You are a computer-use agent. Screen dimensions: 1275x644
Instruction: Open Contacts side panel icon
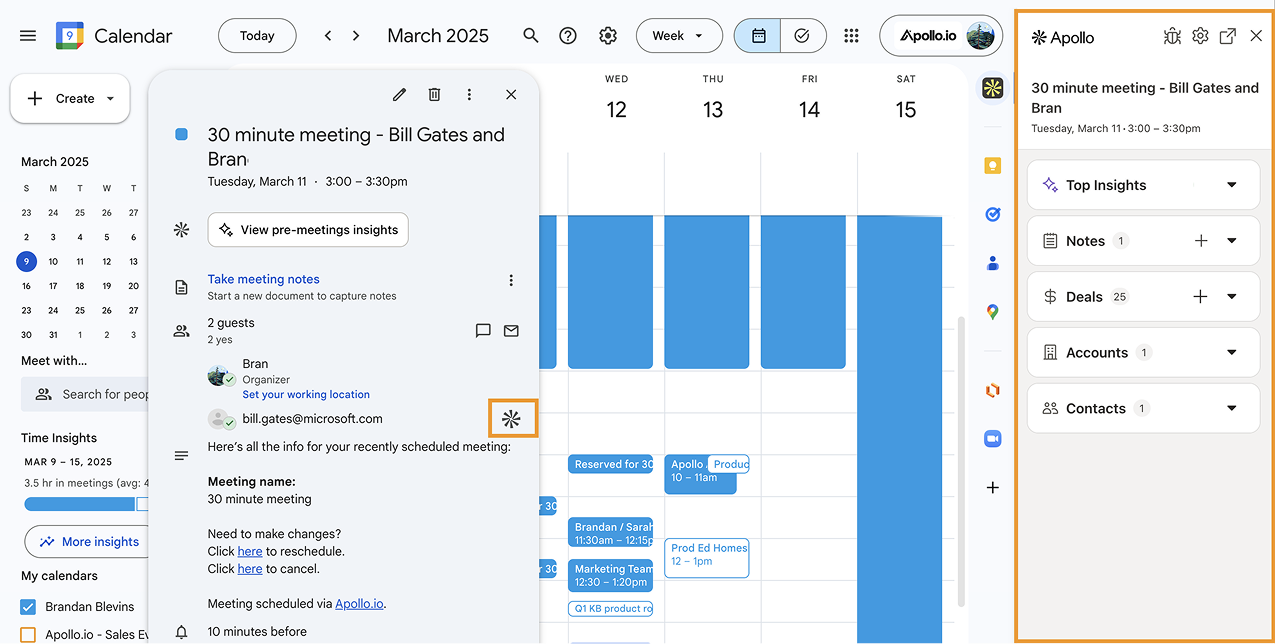(x=992, y=263)
